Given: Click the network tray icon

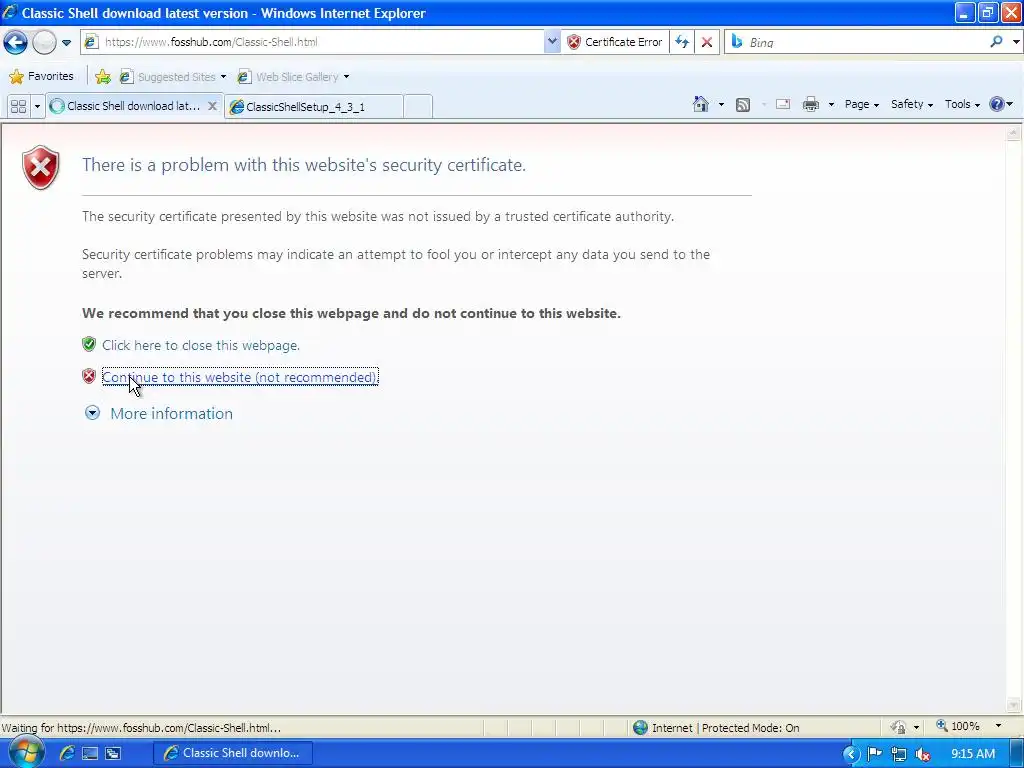Looking at the screenshot, I should tap(899, 754).
